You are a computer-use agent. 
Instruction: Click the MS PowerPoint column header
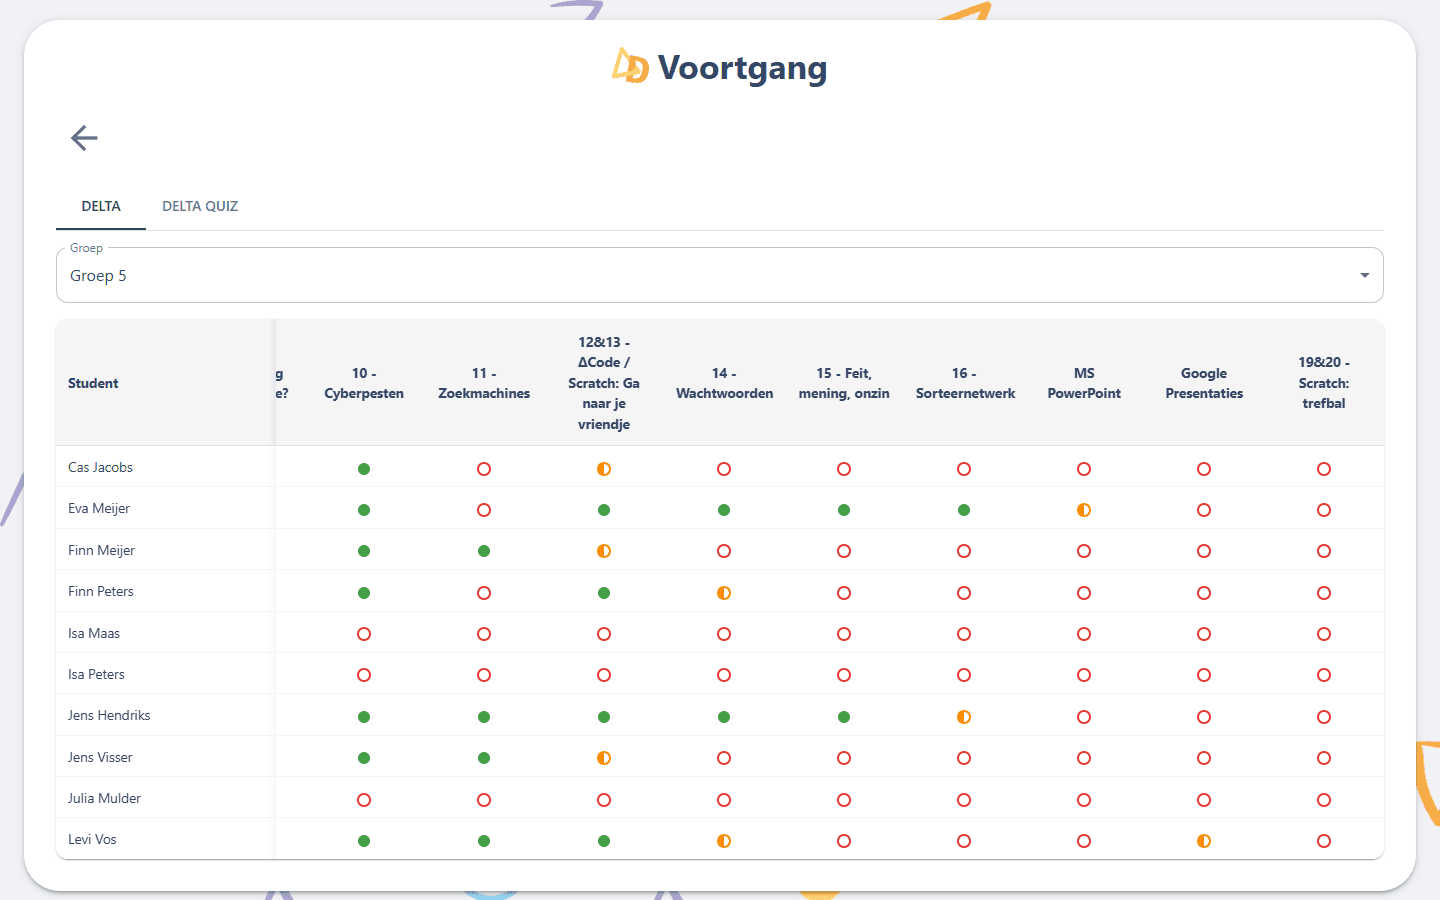click(1084, 383)
